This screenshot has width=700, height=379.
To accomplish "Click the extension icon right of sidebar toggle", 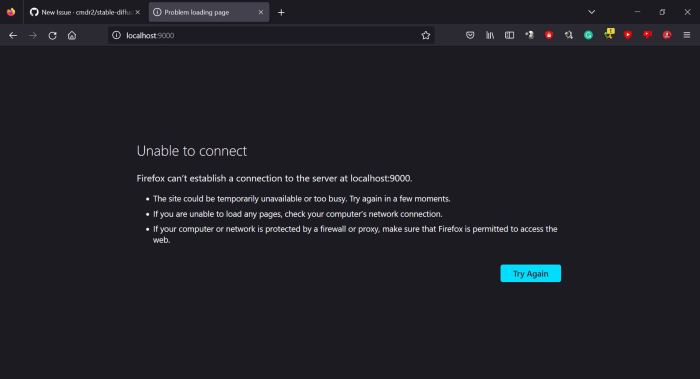I will point(529,35).
